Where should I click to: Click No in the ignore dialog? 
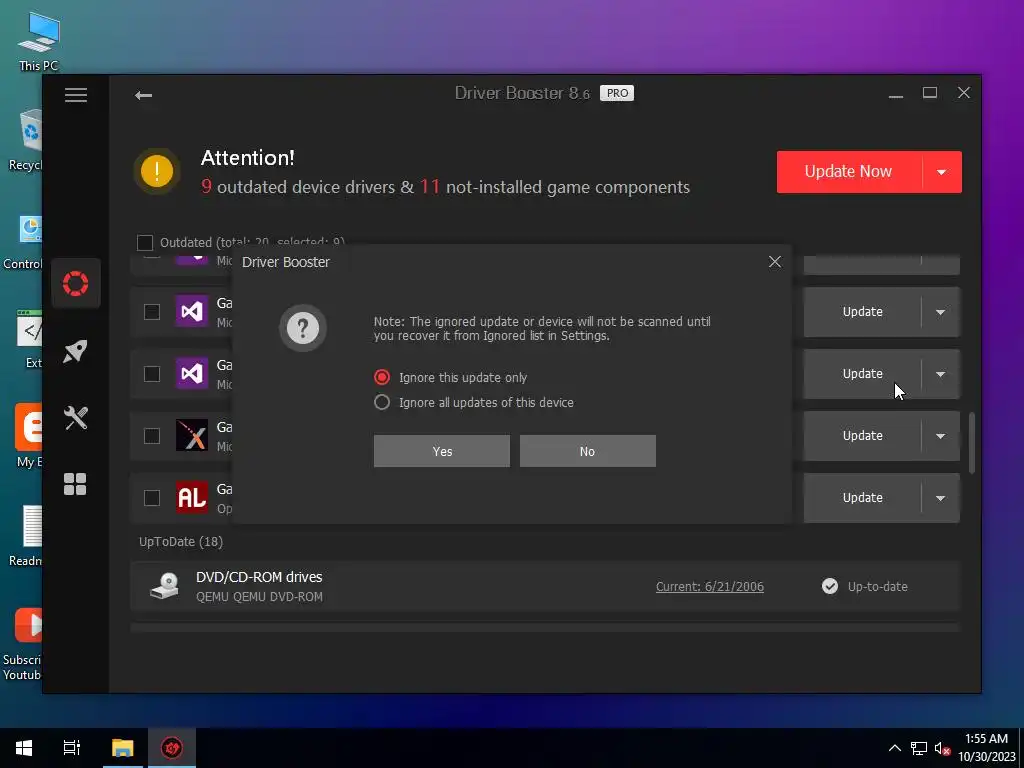588,451
